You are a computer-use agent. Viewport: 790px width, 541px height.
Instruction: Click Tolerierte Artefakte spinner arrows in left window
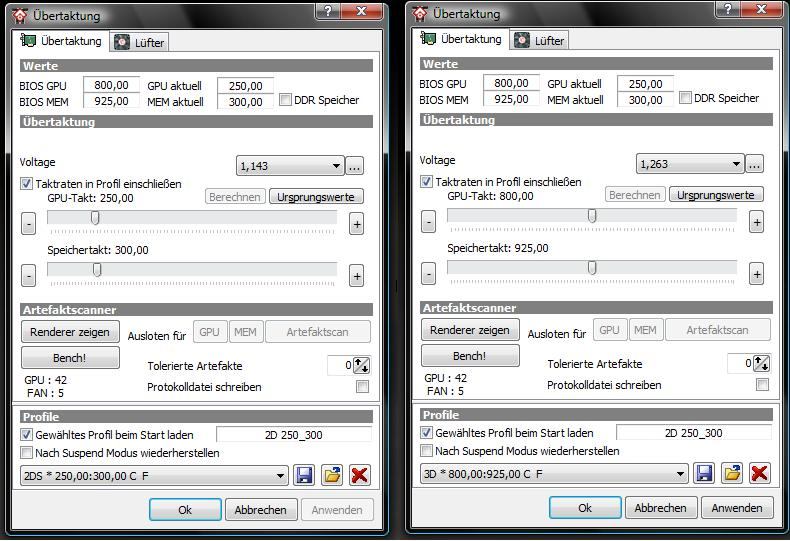[362, 365]
